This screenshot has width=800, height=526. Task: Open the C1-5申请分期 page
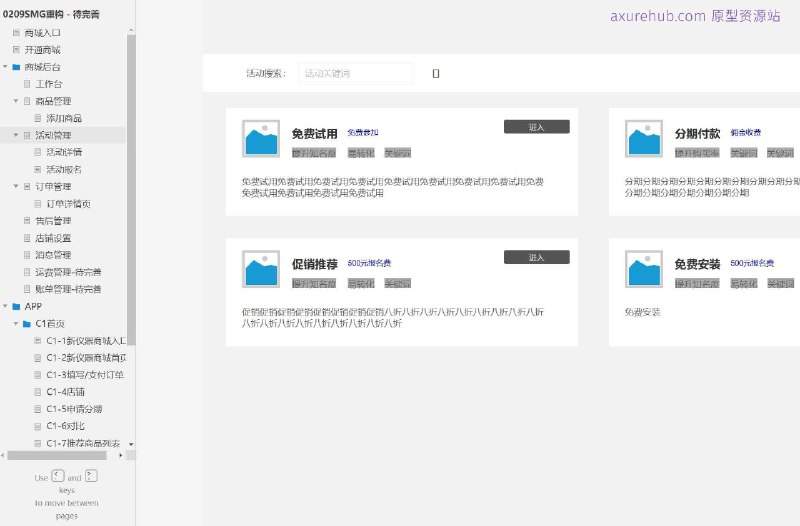click(74, 409)
